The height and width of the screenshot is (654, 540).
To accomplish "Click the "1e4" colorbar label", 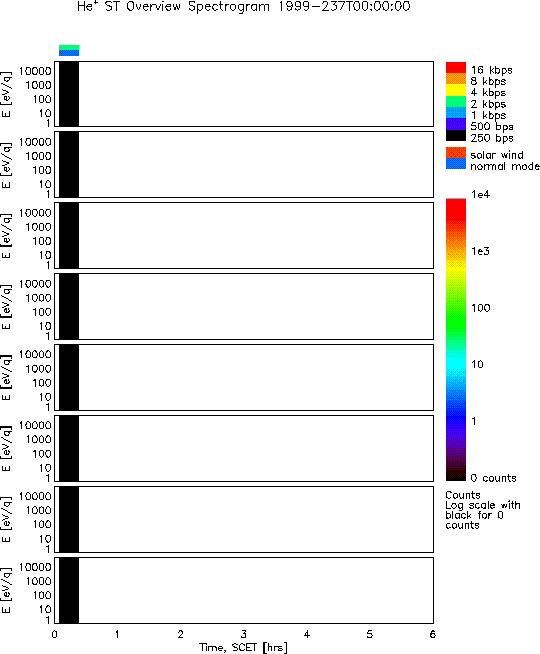I will tap(480, 194).
